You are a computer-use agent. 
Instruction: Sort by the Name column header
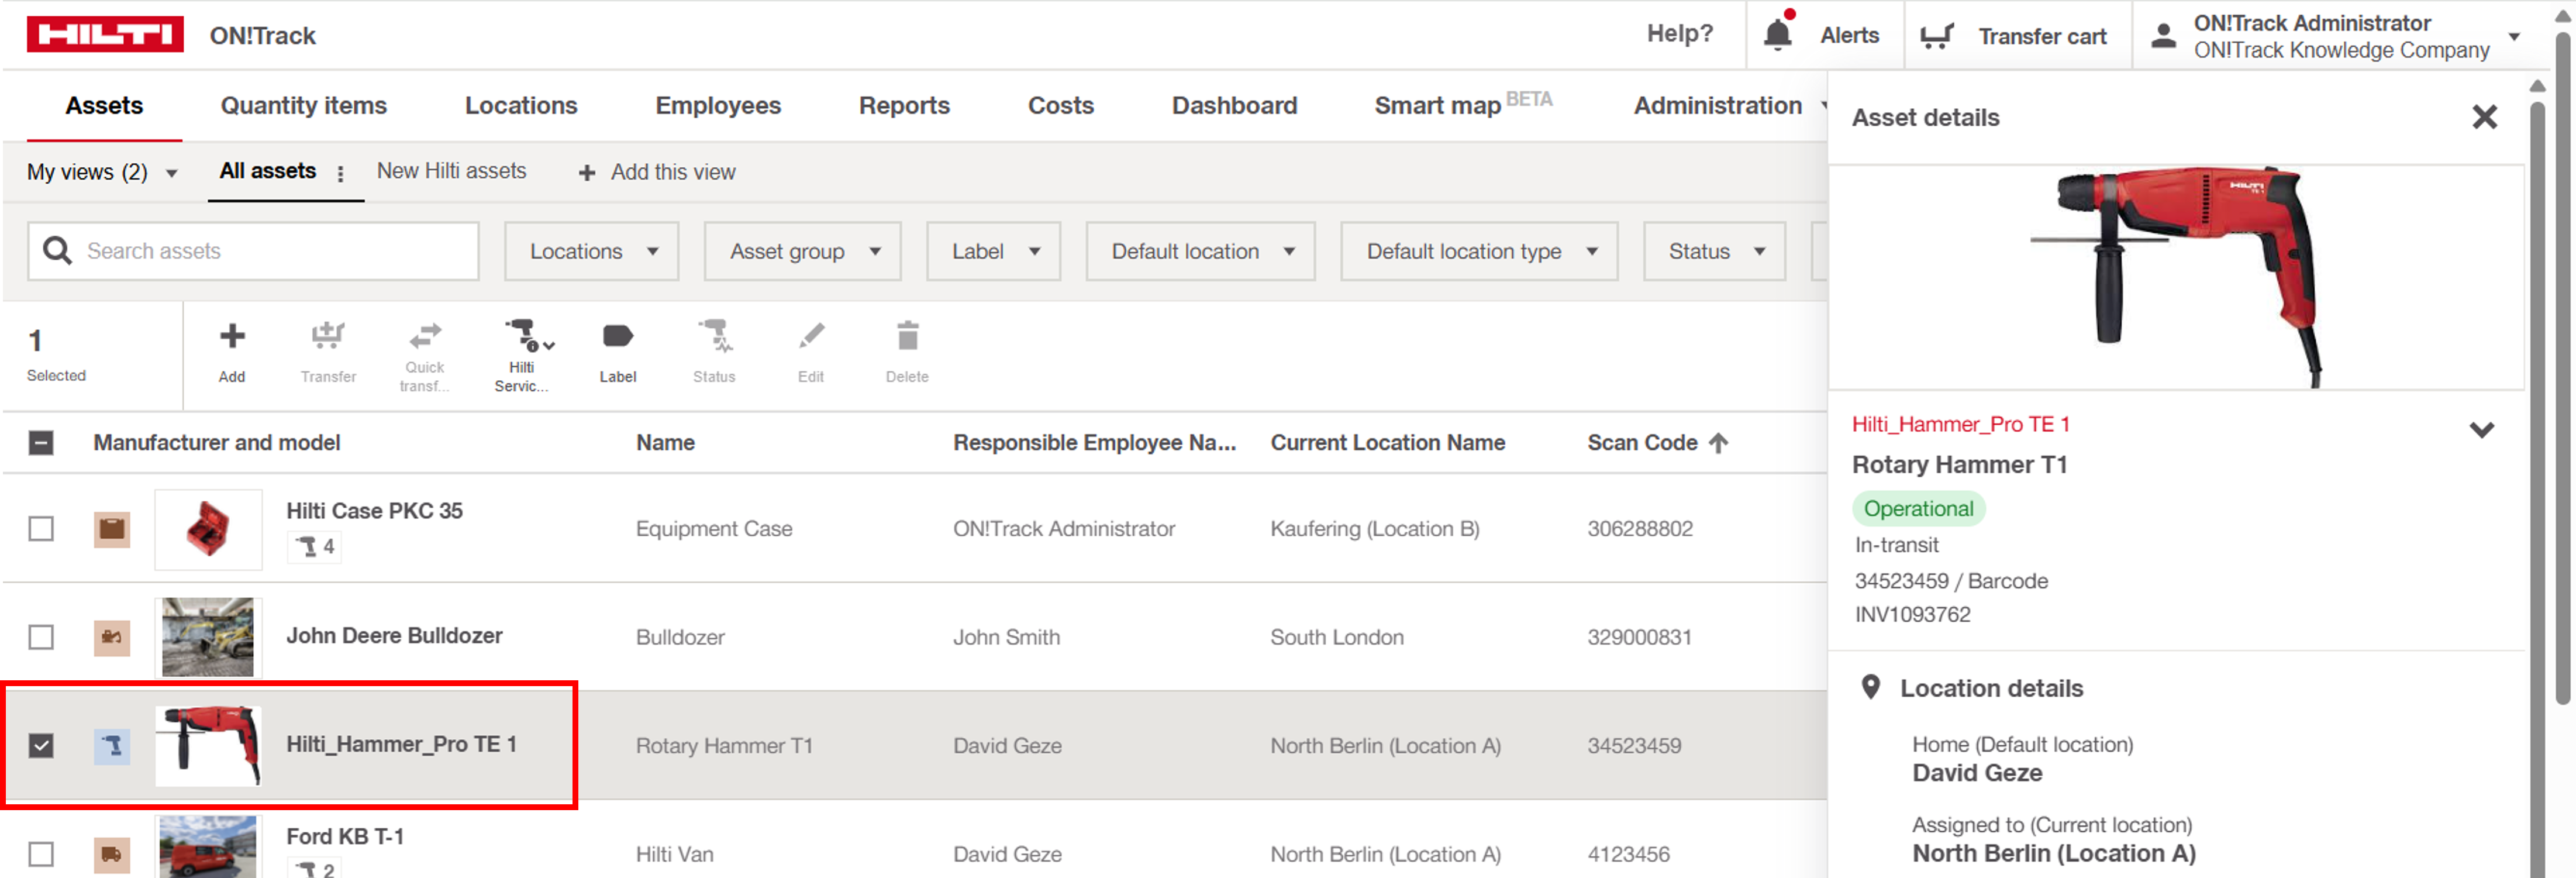665,442
